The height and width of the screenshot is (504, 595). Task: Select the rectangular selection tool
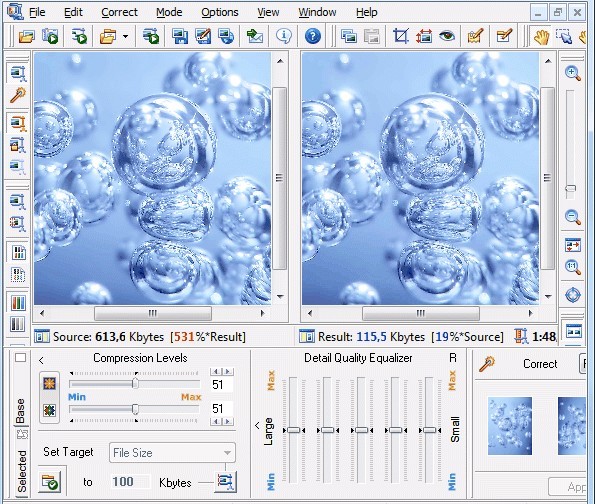click(x=564, y=37)
